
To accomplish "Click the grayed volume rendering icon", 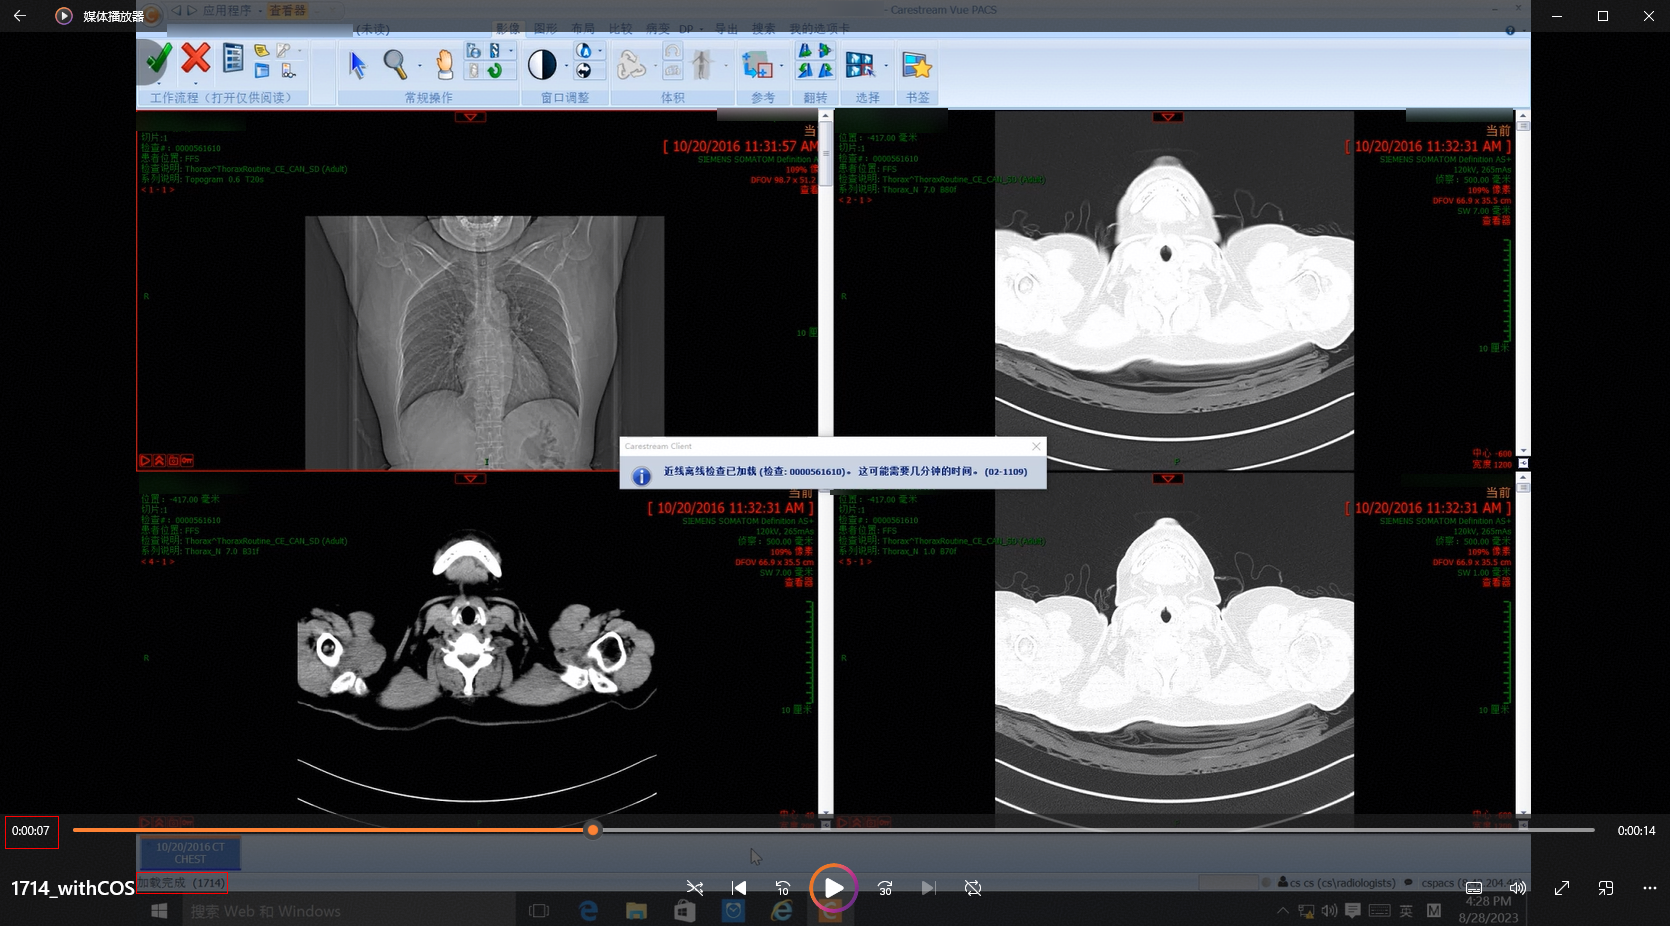I will click(631, 65).
